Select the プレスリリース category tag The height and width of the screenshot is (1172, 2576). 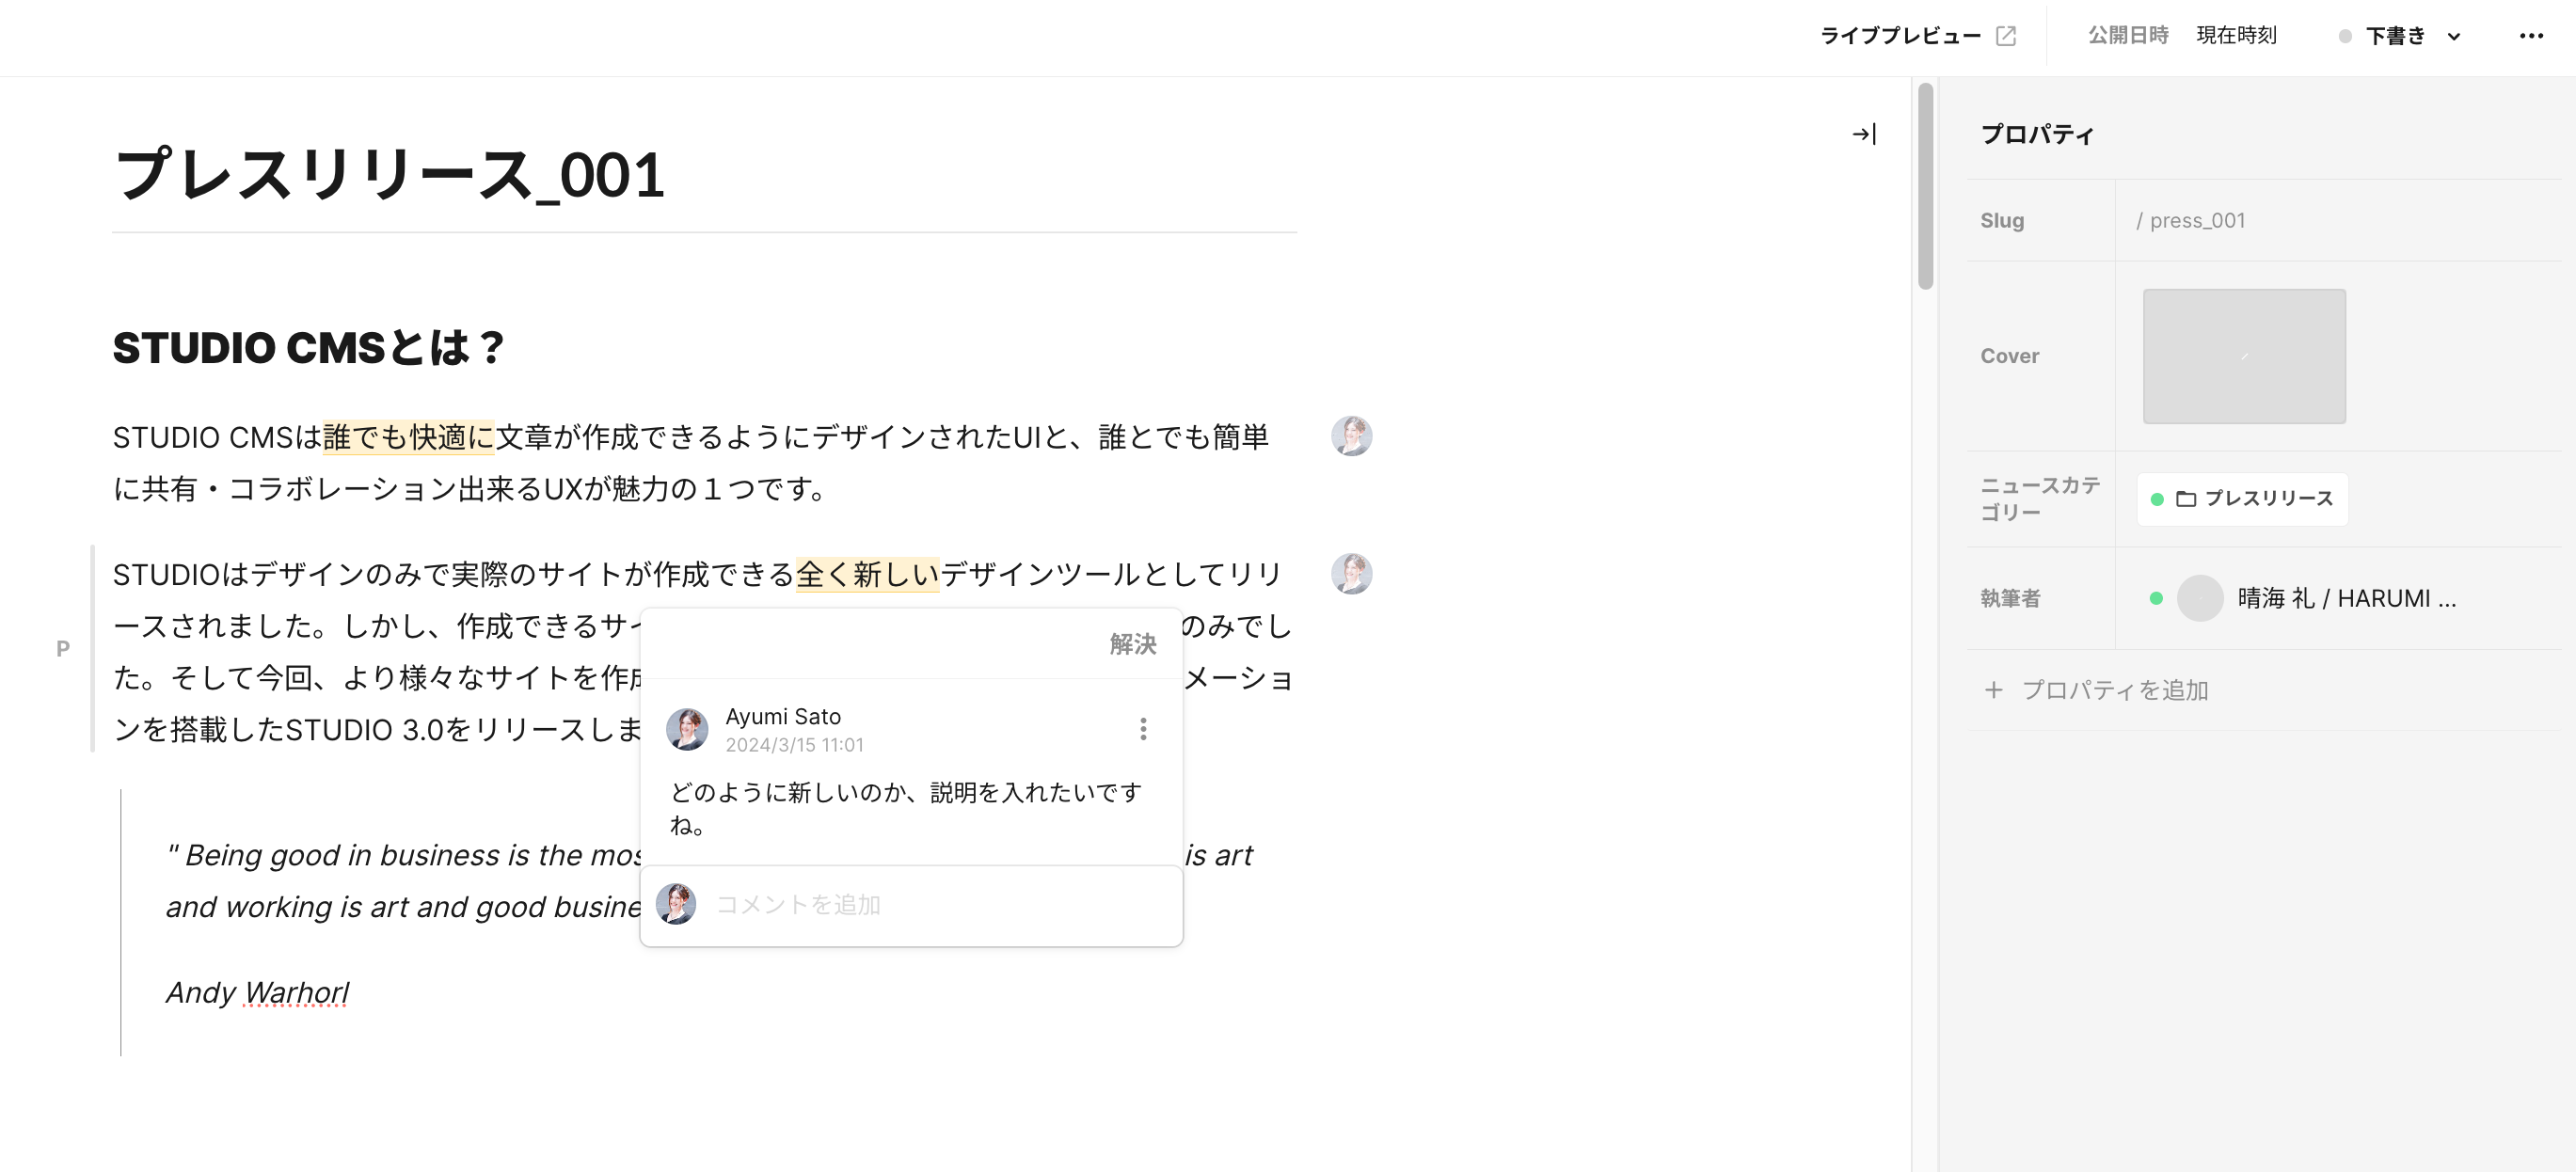coord(2242,498)
